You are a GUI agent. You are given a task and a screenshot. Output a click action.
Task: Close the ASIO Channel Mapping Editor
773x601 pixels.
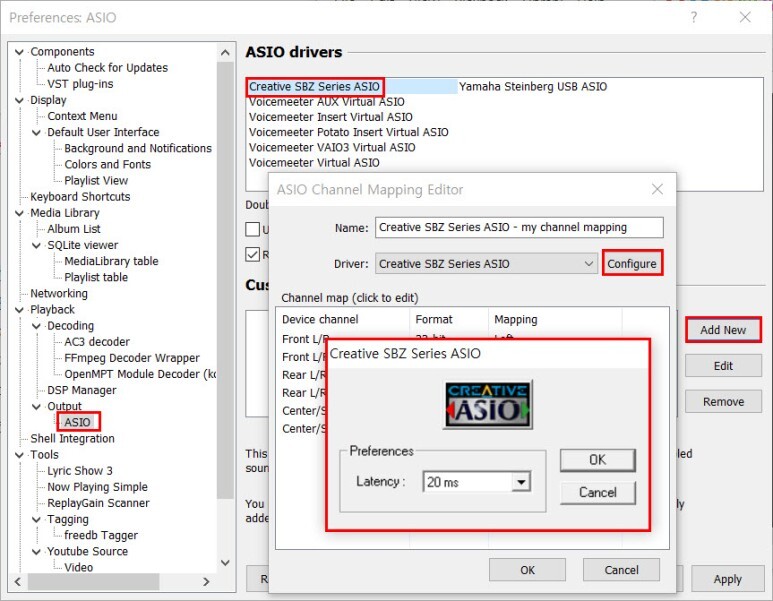[x=657, y=189]
